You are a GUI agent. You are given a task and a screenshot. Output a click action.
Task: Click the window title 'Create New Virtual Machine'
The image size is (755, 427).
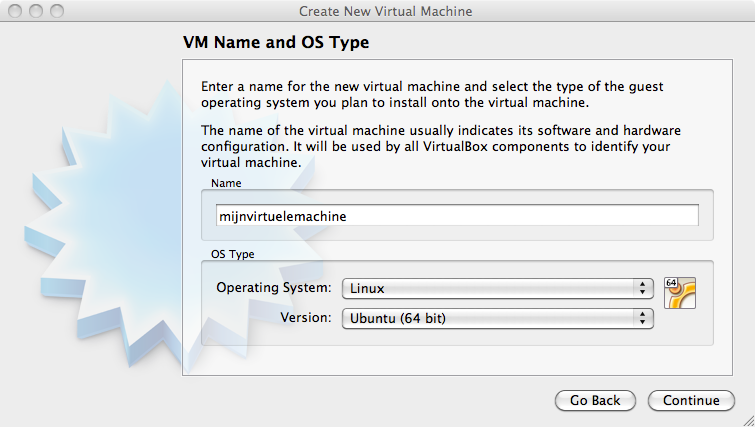(x=385, y=11)
